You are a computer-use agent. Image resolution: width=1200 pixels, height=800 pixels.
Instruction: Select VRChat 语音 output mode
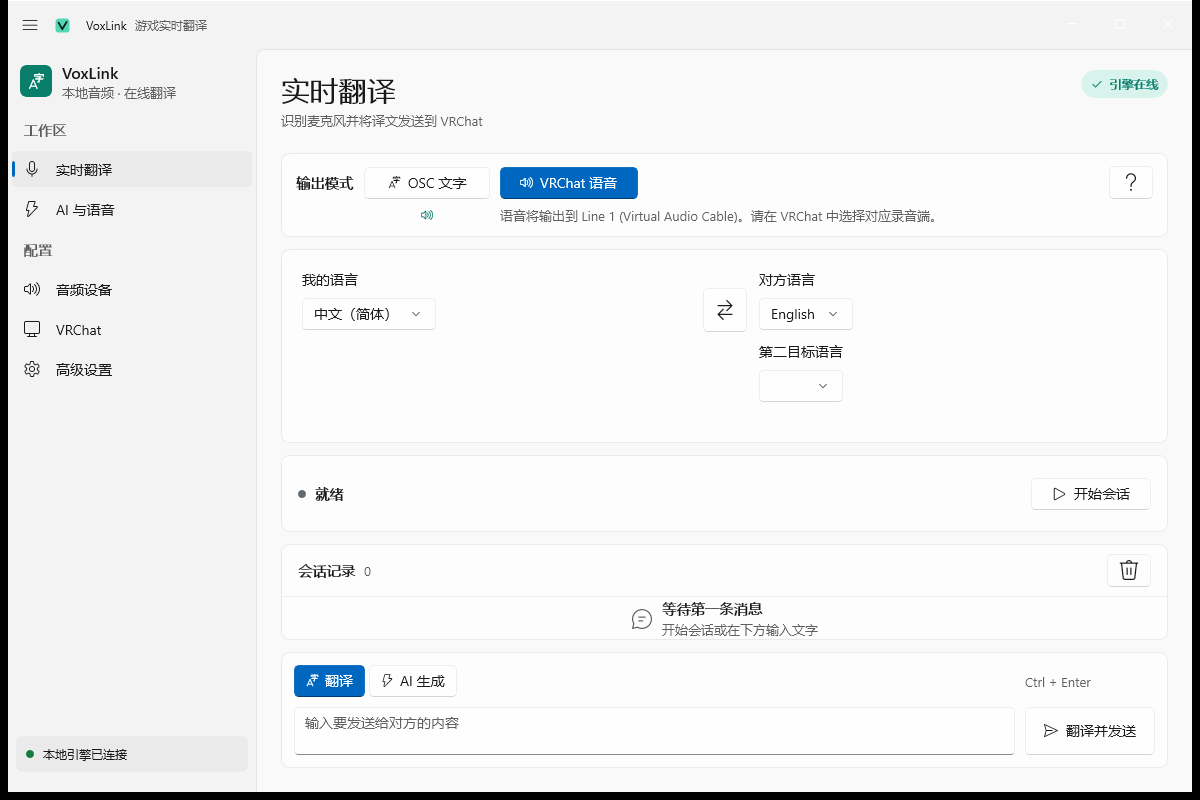tap(569, 183)
